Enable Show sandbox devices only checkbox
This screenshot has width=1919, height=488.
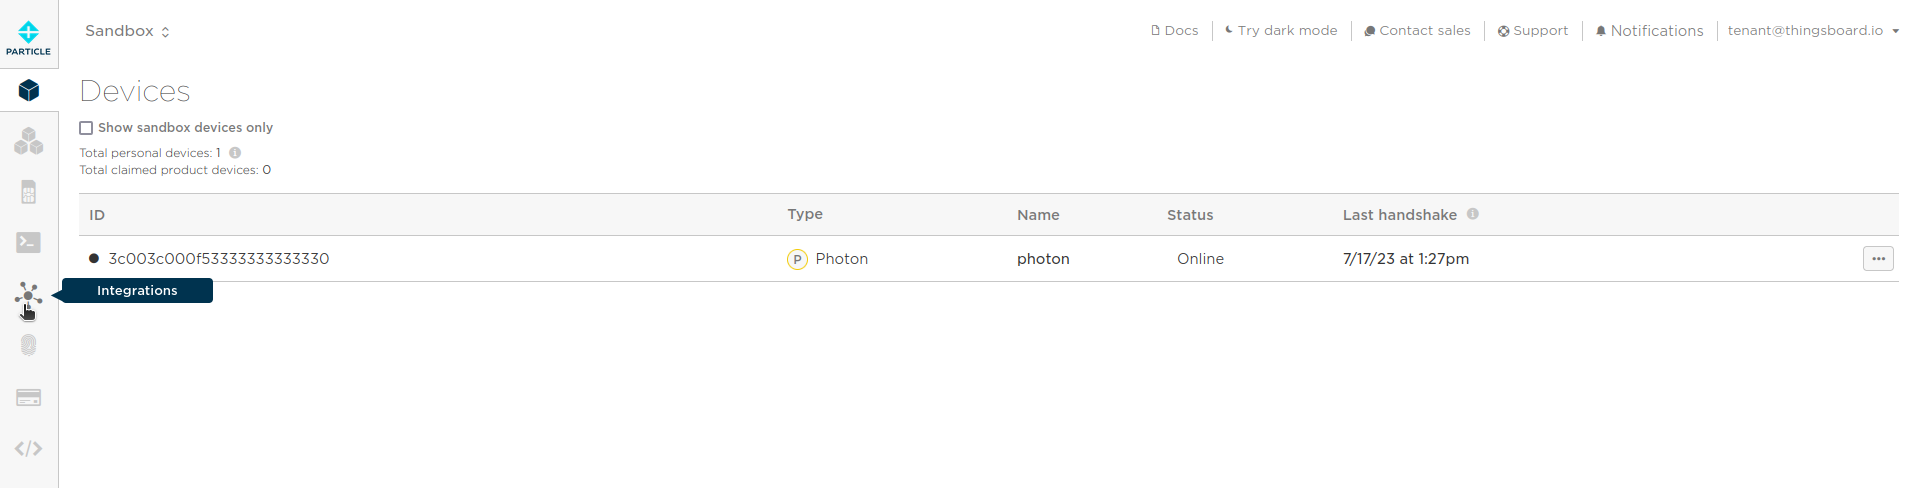(86, 128)
